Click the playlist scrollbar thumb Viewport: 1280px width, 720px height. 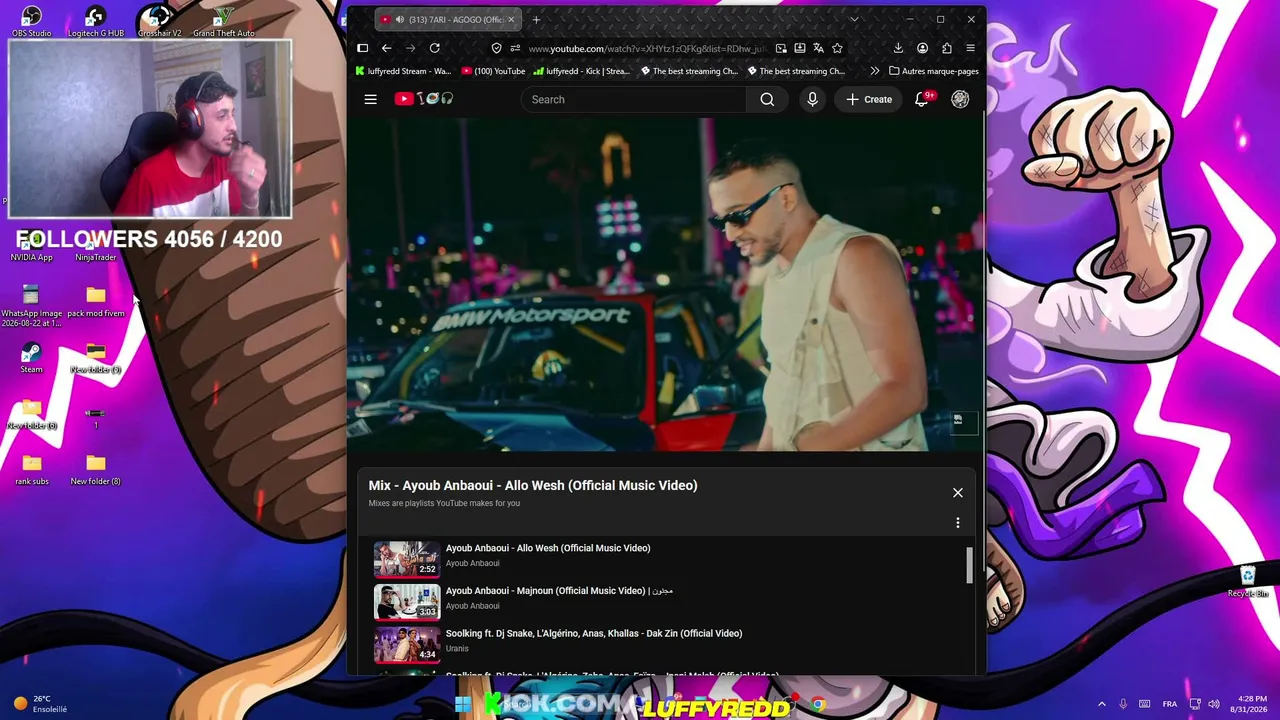[969, 565]
